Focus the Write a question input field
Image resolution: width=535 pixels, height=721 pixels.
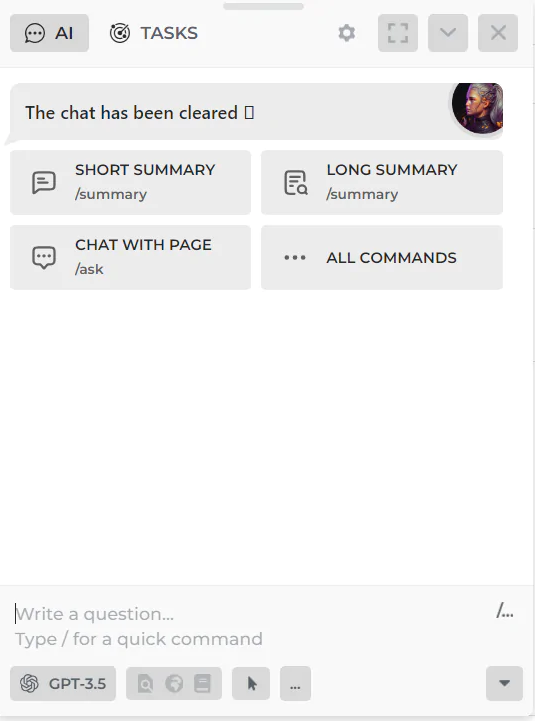pyautogui.click(x=253, y=626)
